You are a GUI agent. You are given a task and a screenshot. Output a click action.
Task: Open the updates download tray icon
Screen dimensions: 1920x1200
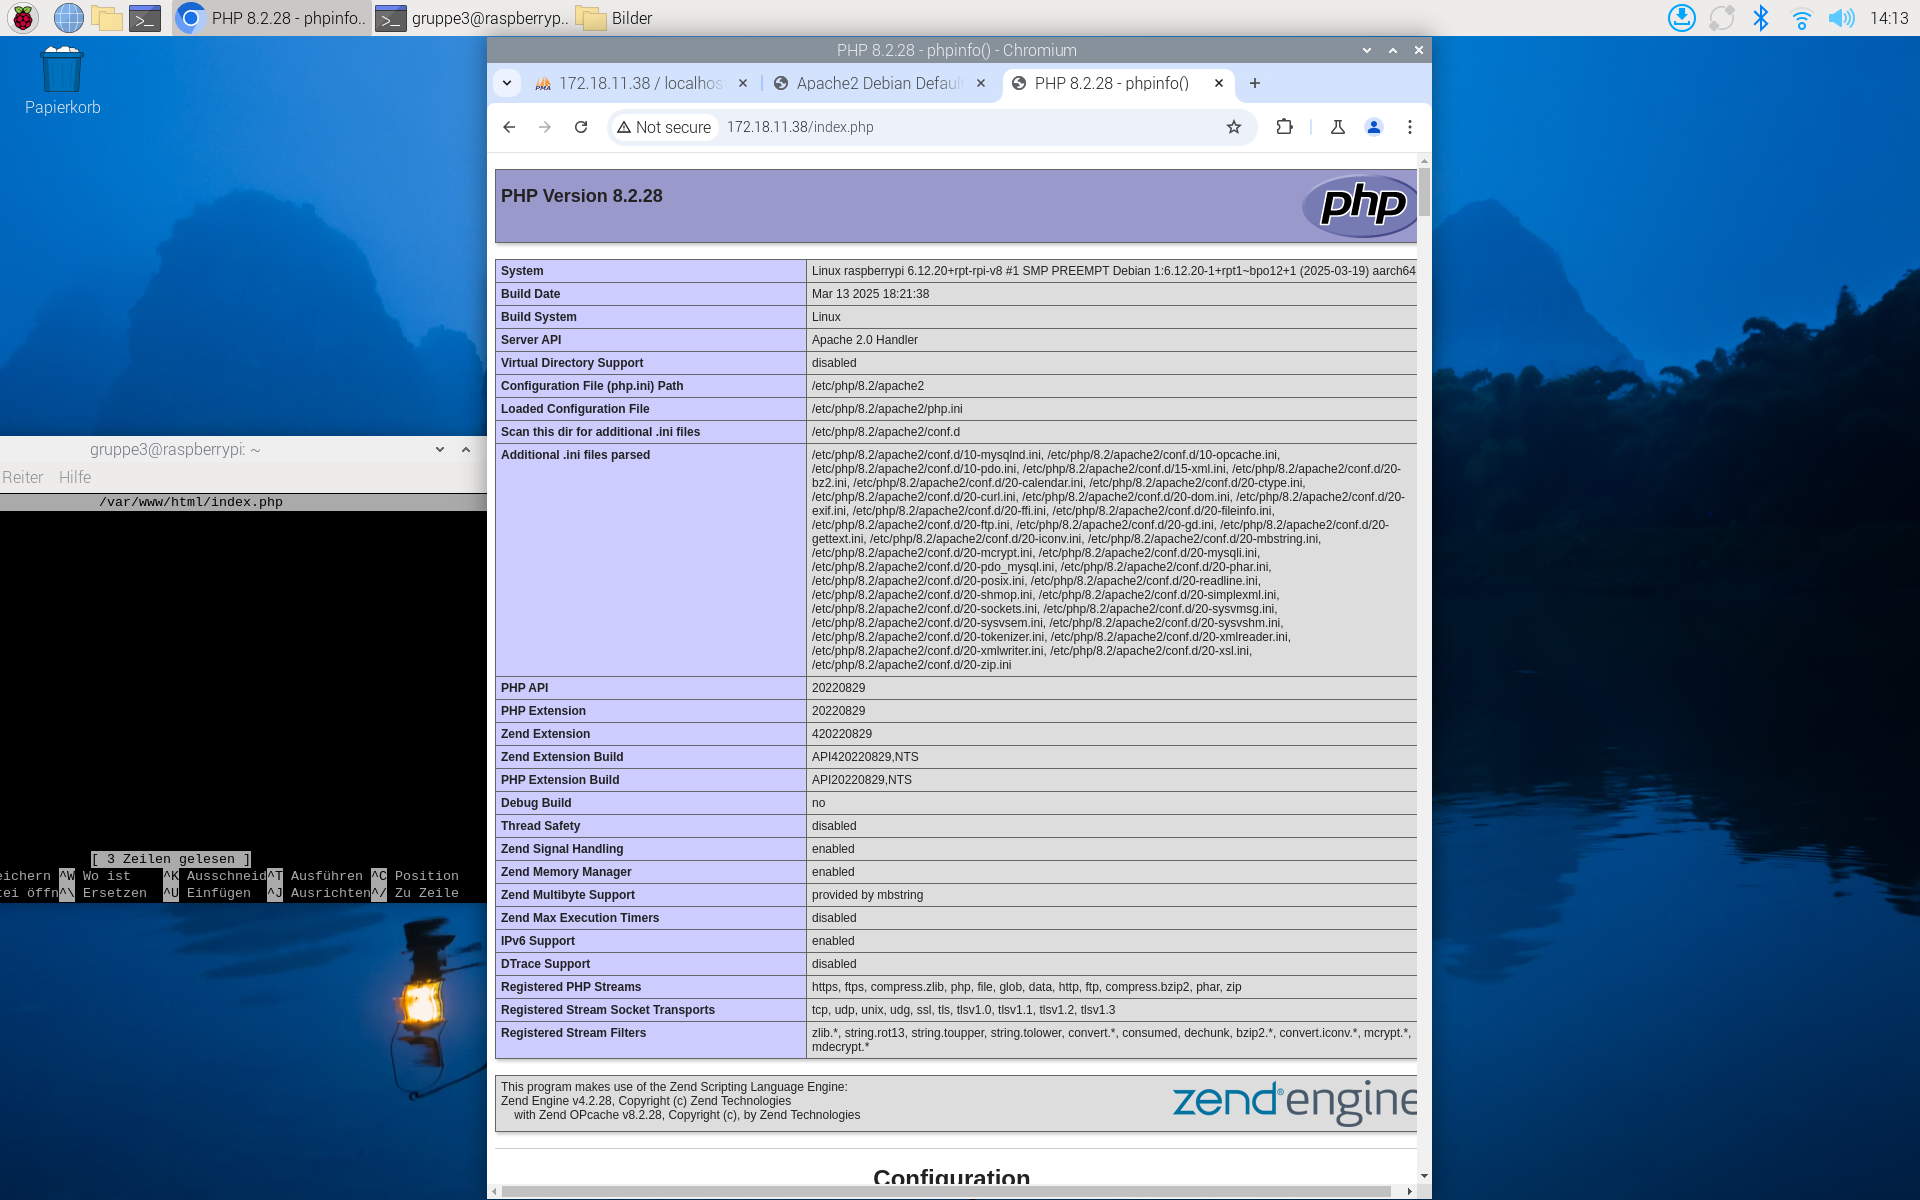pos(1682,18)
